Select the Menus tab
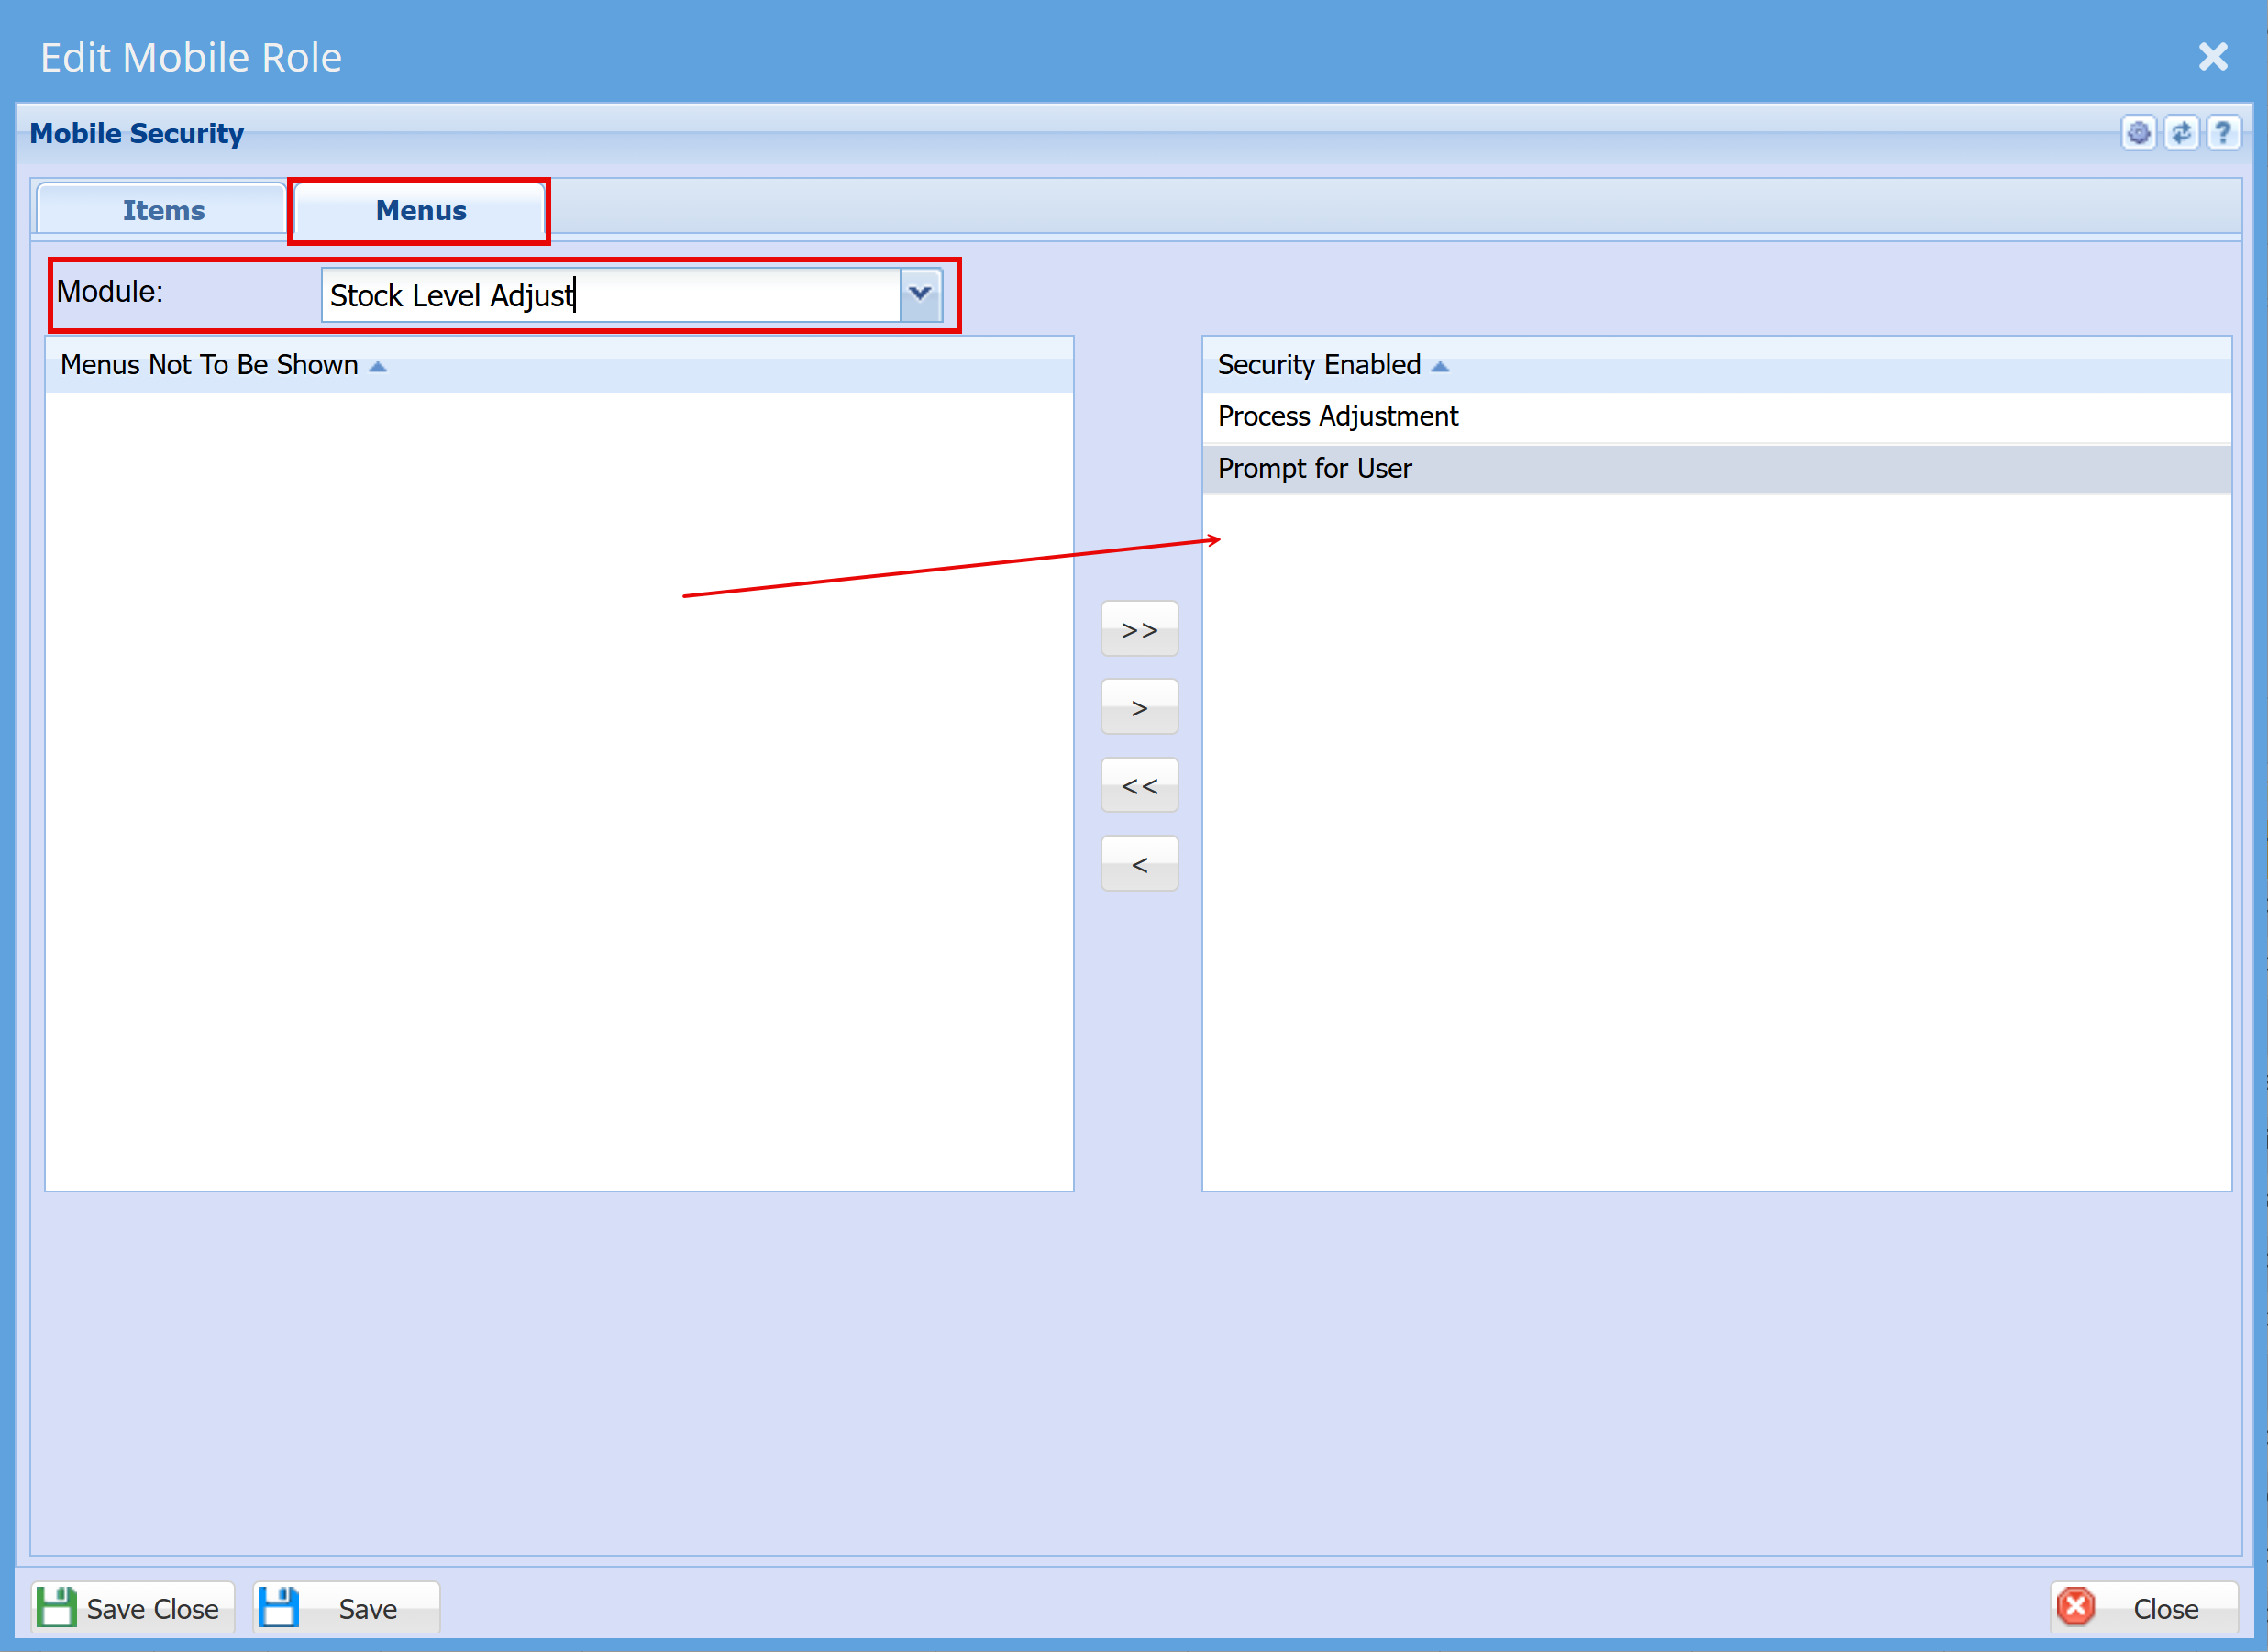This screenshot has width=2268, height=1652. (x=420, y=210)
